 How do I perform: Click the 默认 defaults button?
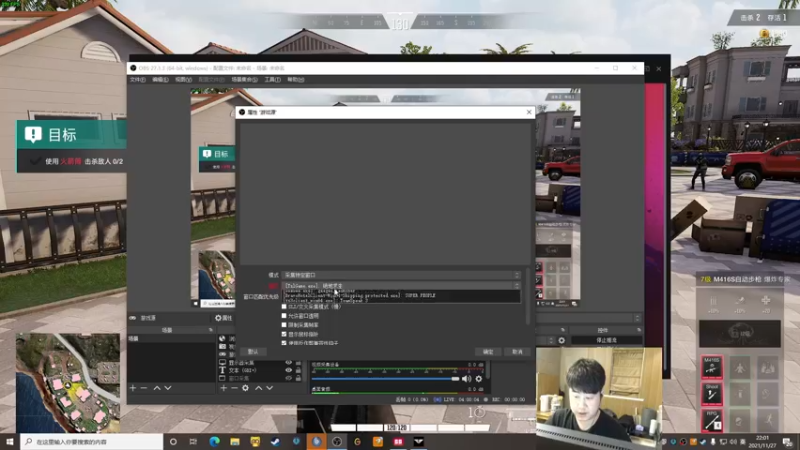coord(253,352)
